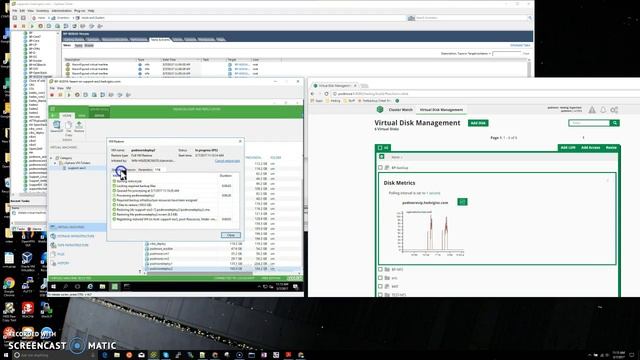Open Internet Explorer in guest VM taskbar
Viewport: 640px width, 360px height.
pyautogui.click(x=90, y=287)
